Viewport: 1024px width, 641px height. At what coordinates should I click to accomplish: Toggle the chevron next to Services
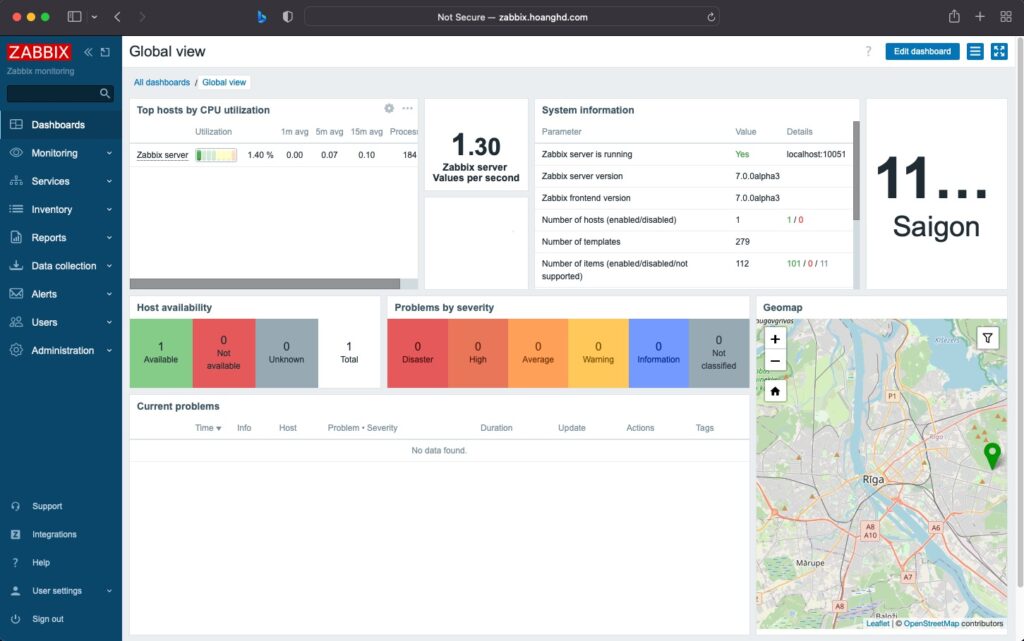pyautogui.click(x=109, y=181)
